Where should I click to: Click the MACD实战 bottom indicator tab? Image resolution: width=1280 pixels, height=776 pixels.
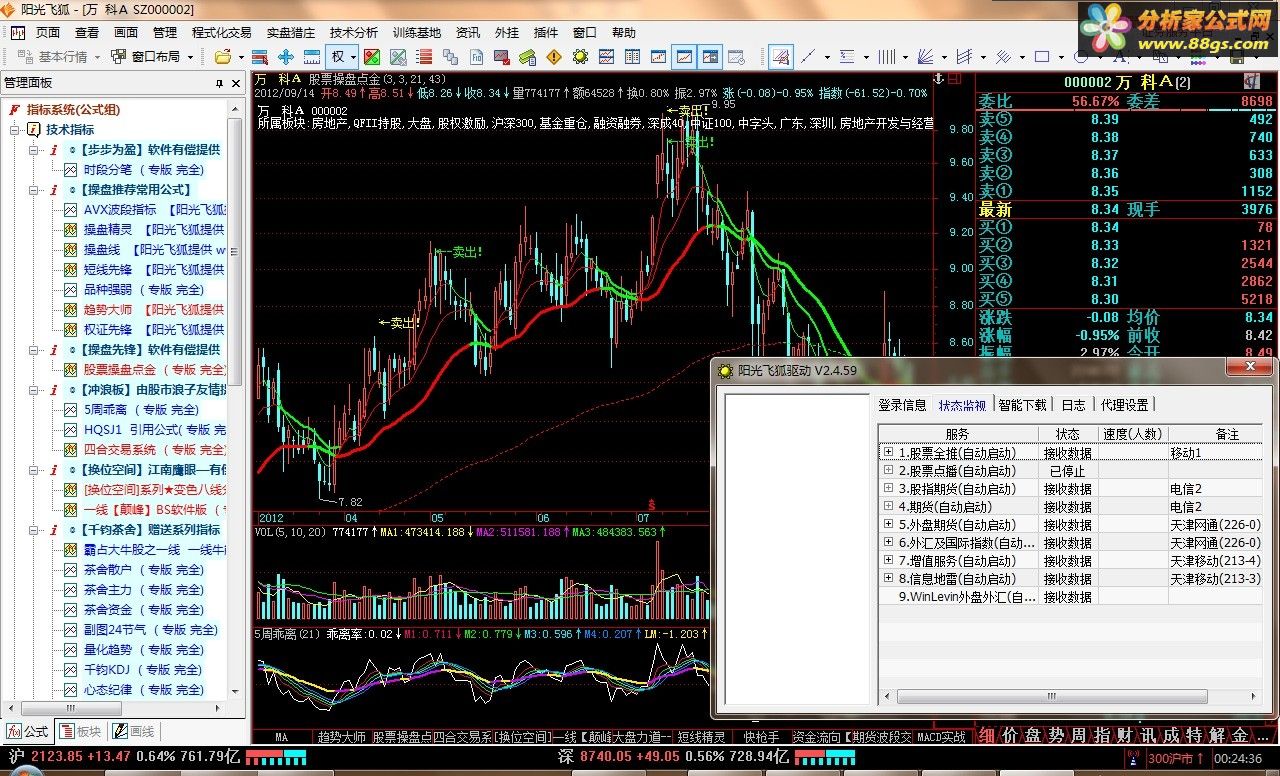coord(941,737)
